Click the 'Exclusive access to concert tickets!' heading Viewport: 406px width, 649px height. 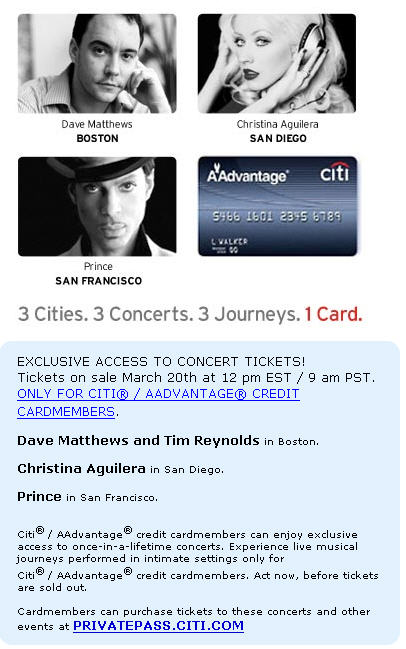161,361
